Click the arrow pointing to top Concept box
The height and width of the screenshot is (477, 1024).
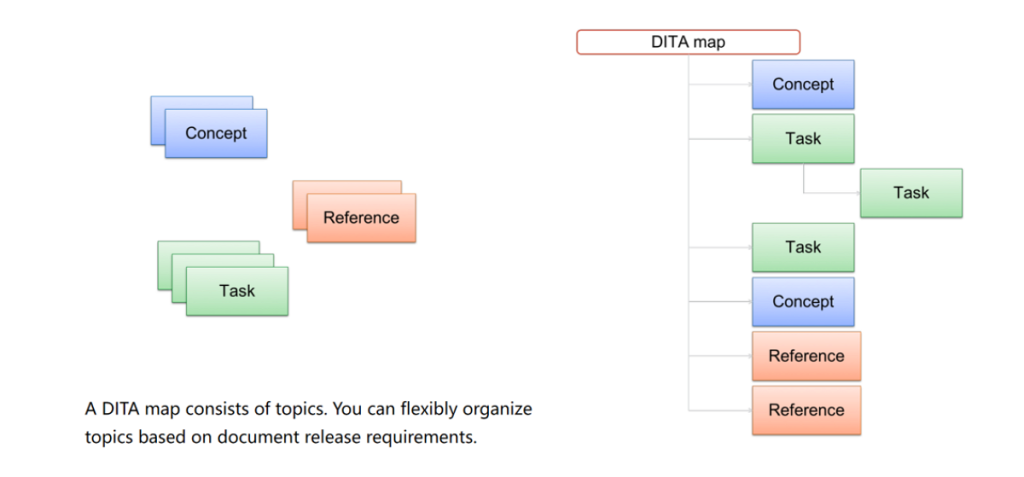pyautogui.click(x=720, y=84)
